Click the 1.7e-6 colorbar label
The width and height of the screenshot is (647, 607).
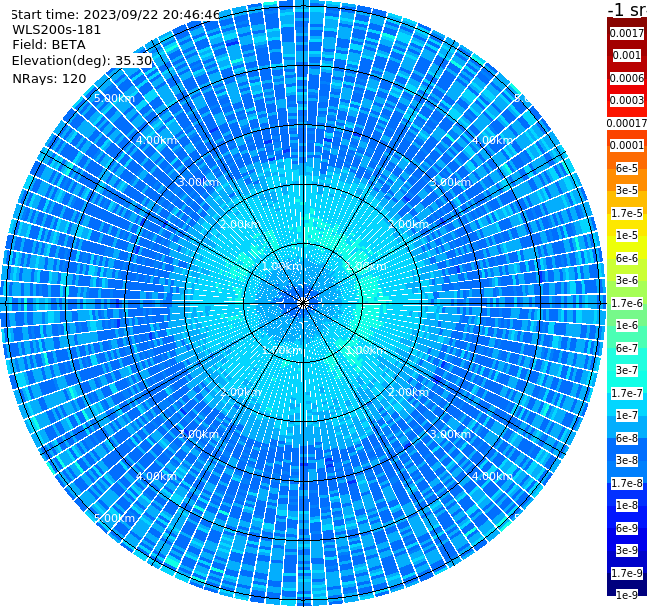coord(627,303)
